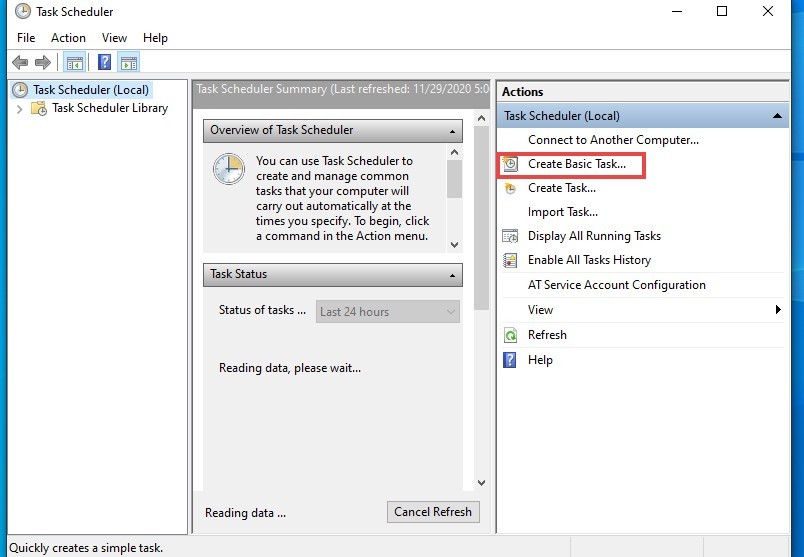
Task: Click 'Quickly creates a simple task.' status text
Action: pos(86,548)
